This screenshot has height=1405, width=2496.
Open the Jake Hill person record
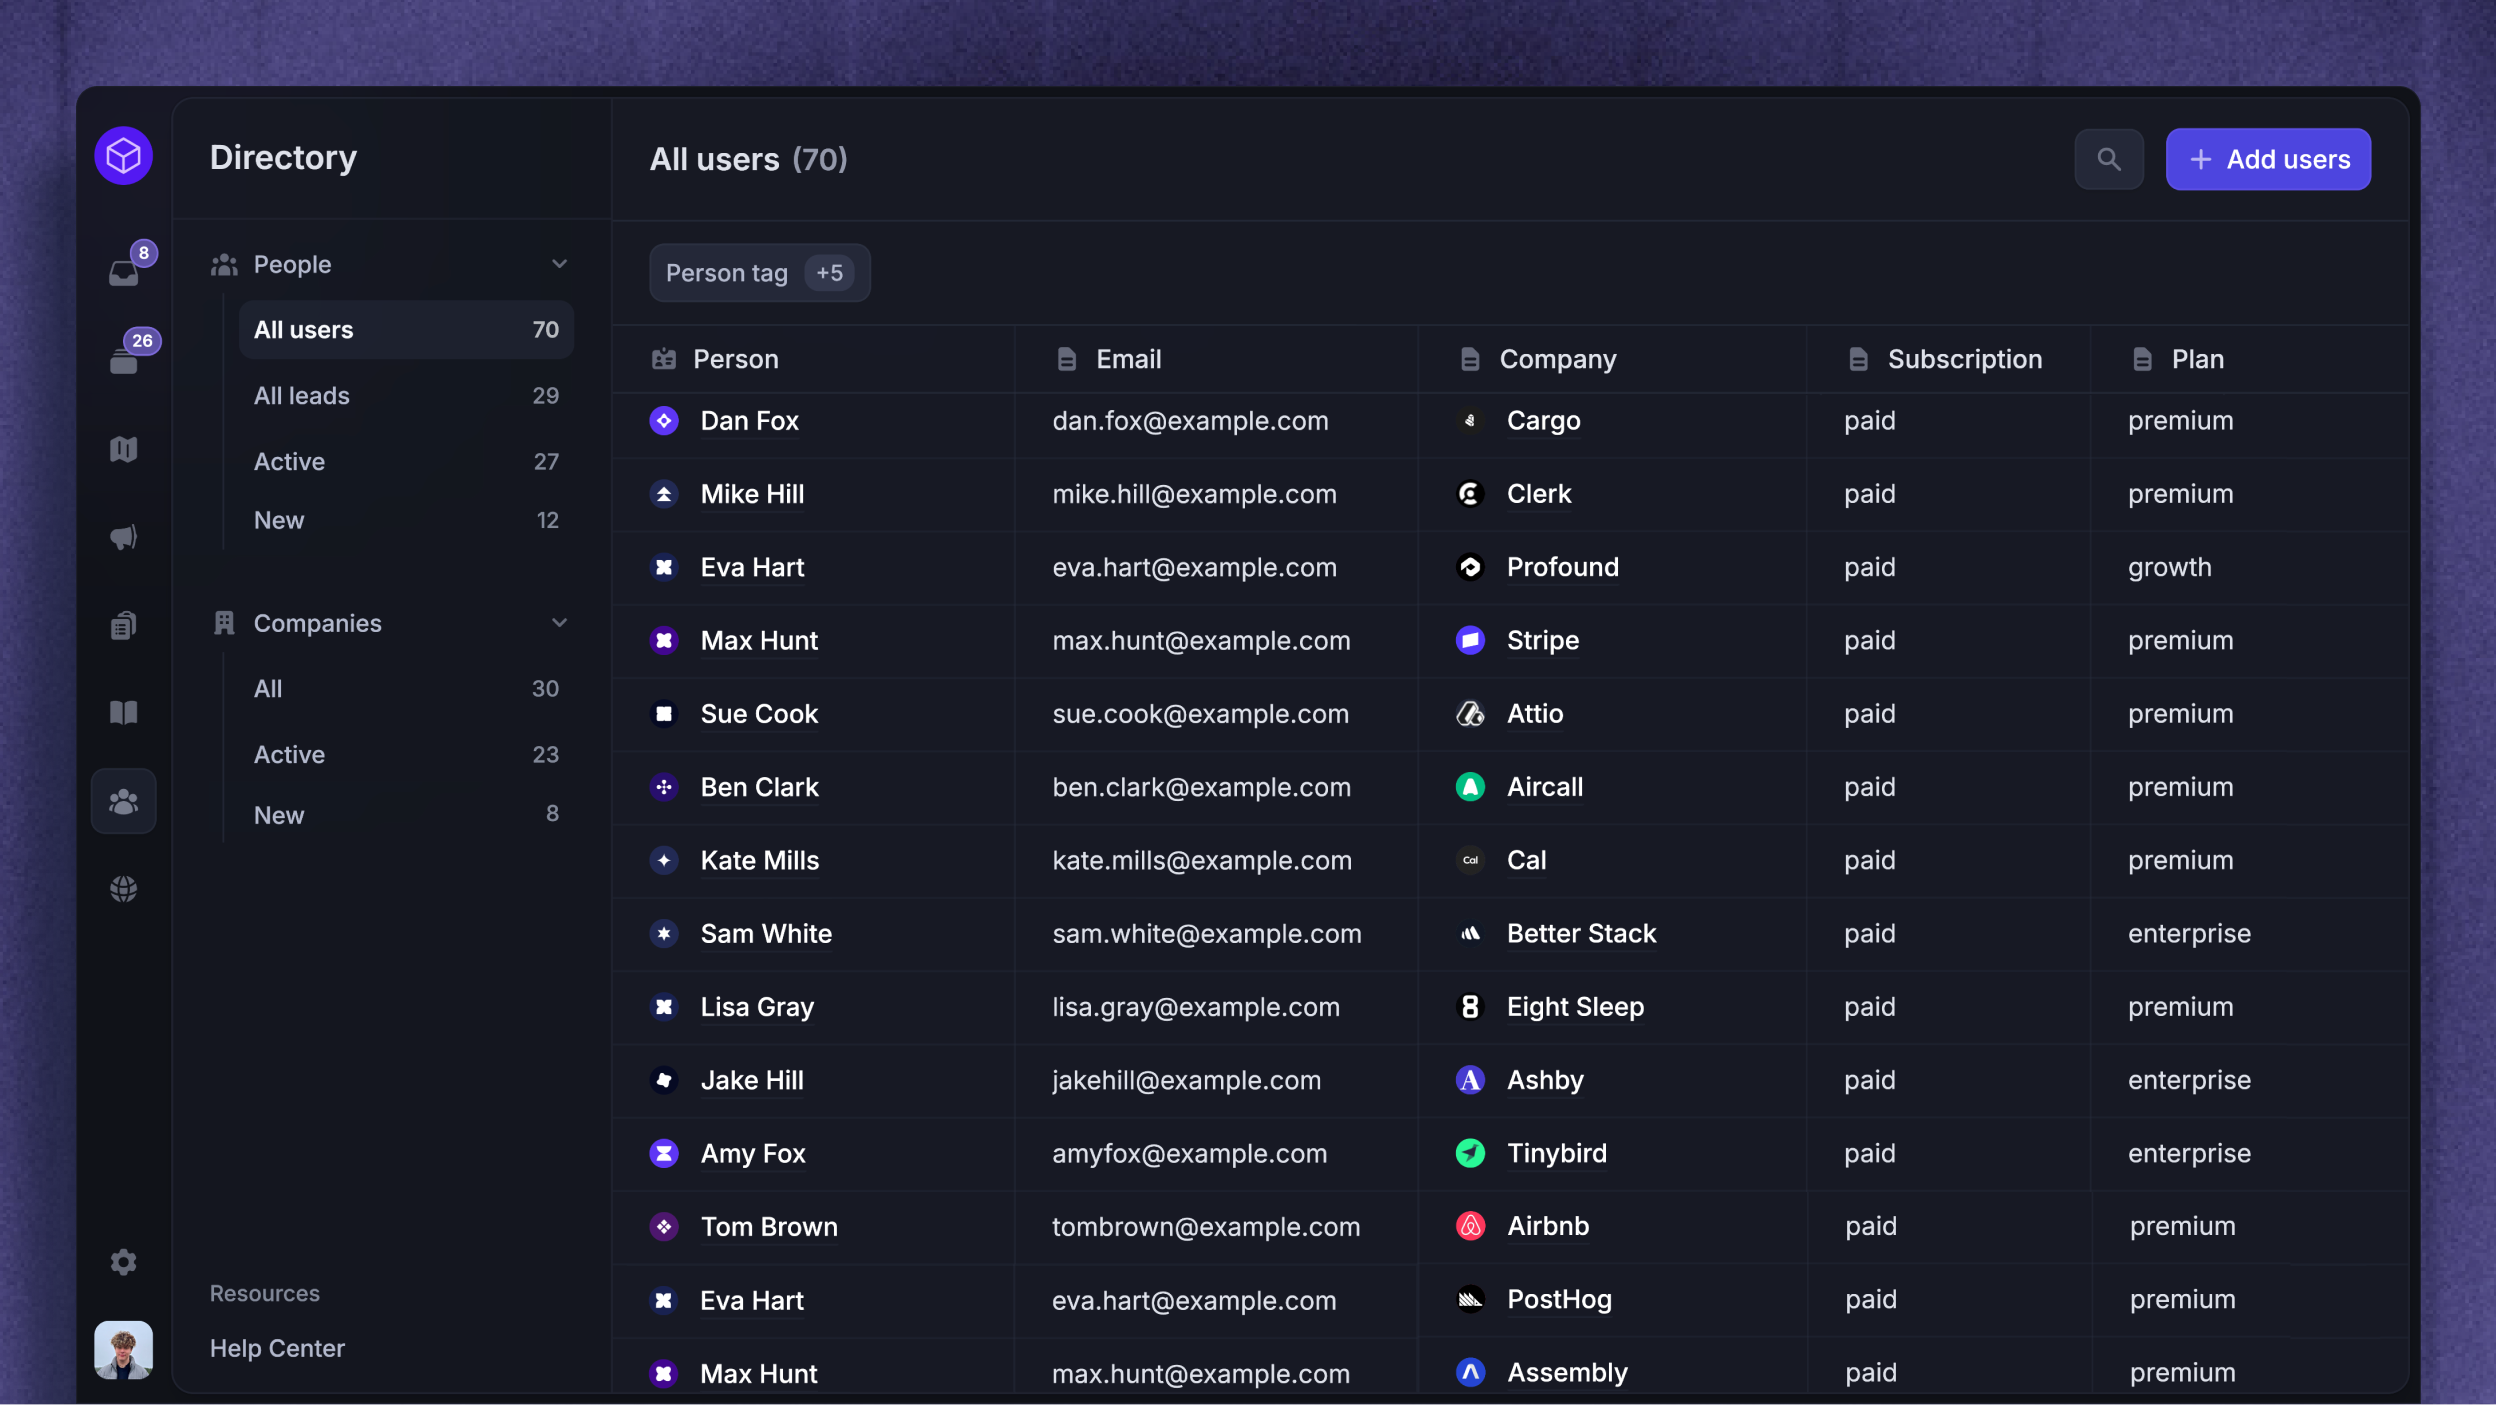coord(752,1080)
